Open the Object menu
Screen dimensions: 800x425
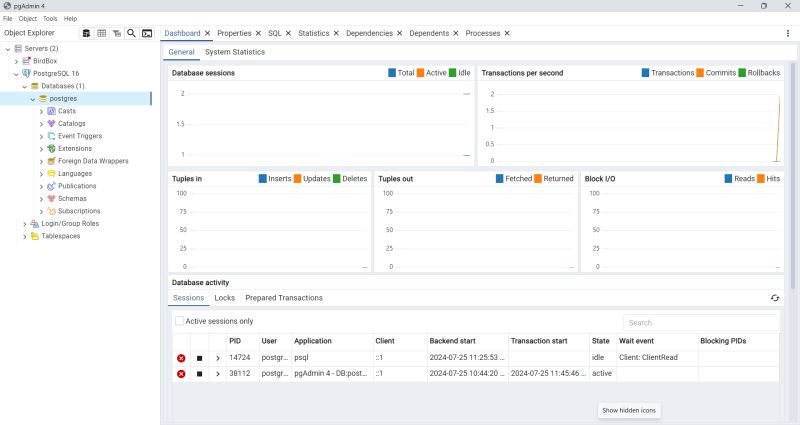pos(28,18)
